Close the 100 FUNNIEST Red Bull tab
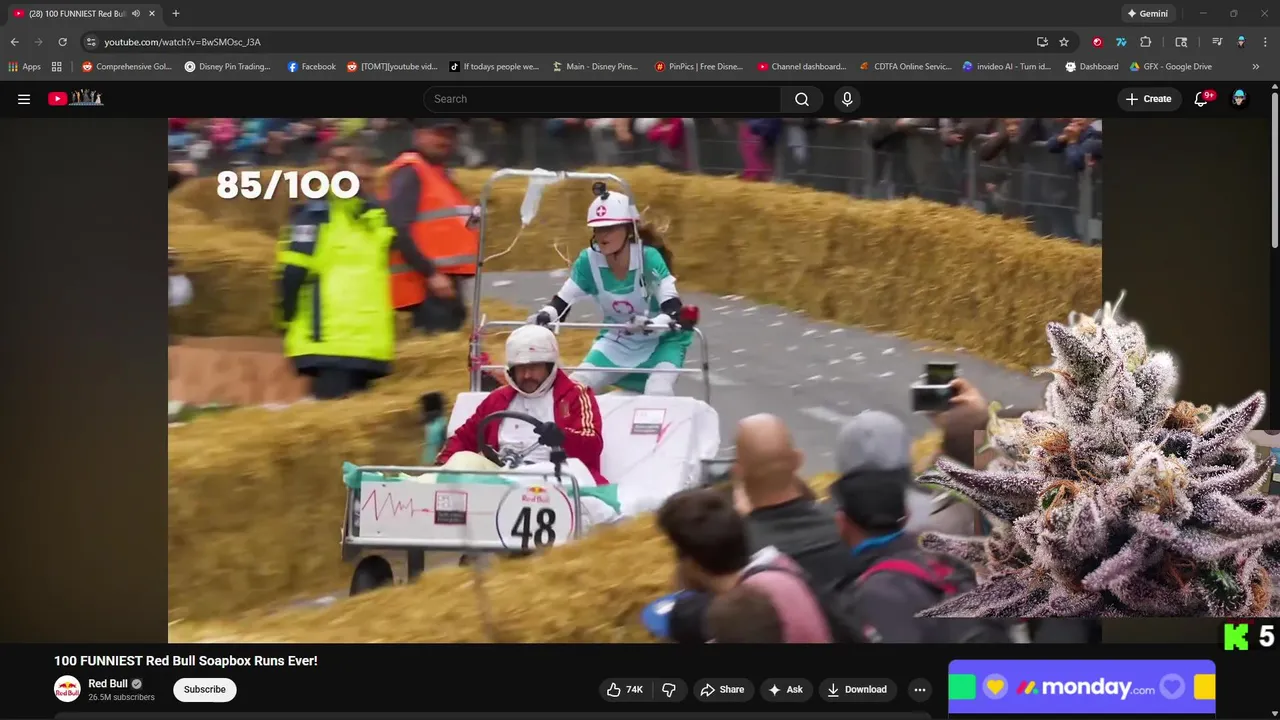The height and width of the screenshot is (720, 1280). 152,14
